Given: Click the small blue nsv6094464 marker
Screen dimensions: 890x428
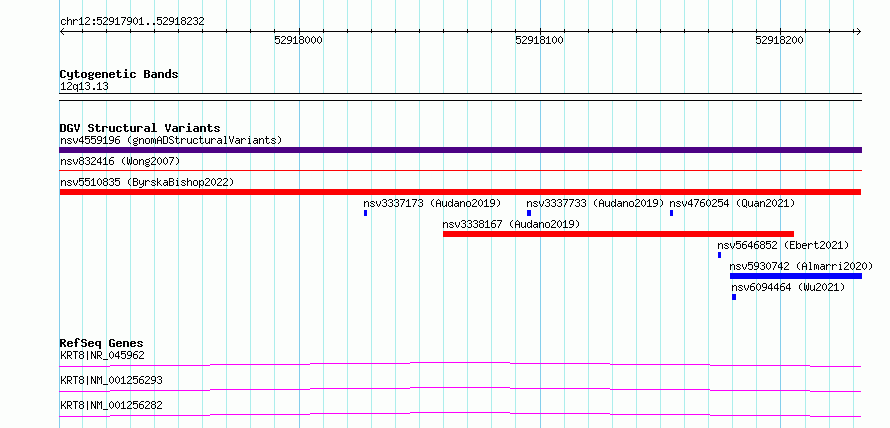Looking at the screenshot, I should pyautogui.click(x=734, y=297).
